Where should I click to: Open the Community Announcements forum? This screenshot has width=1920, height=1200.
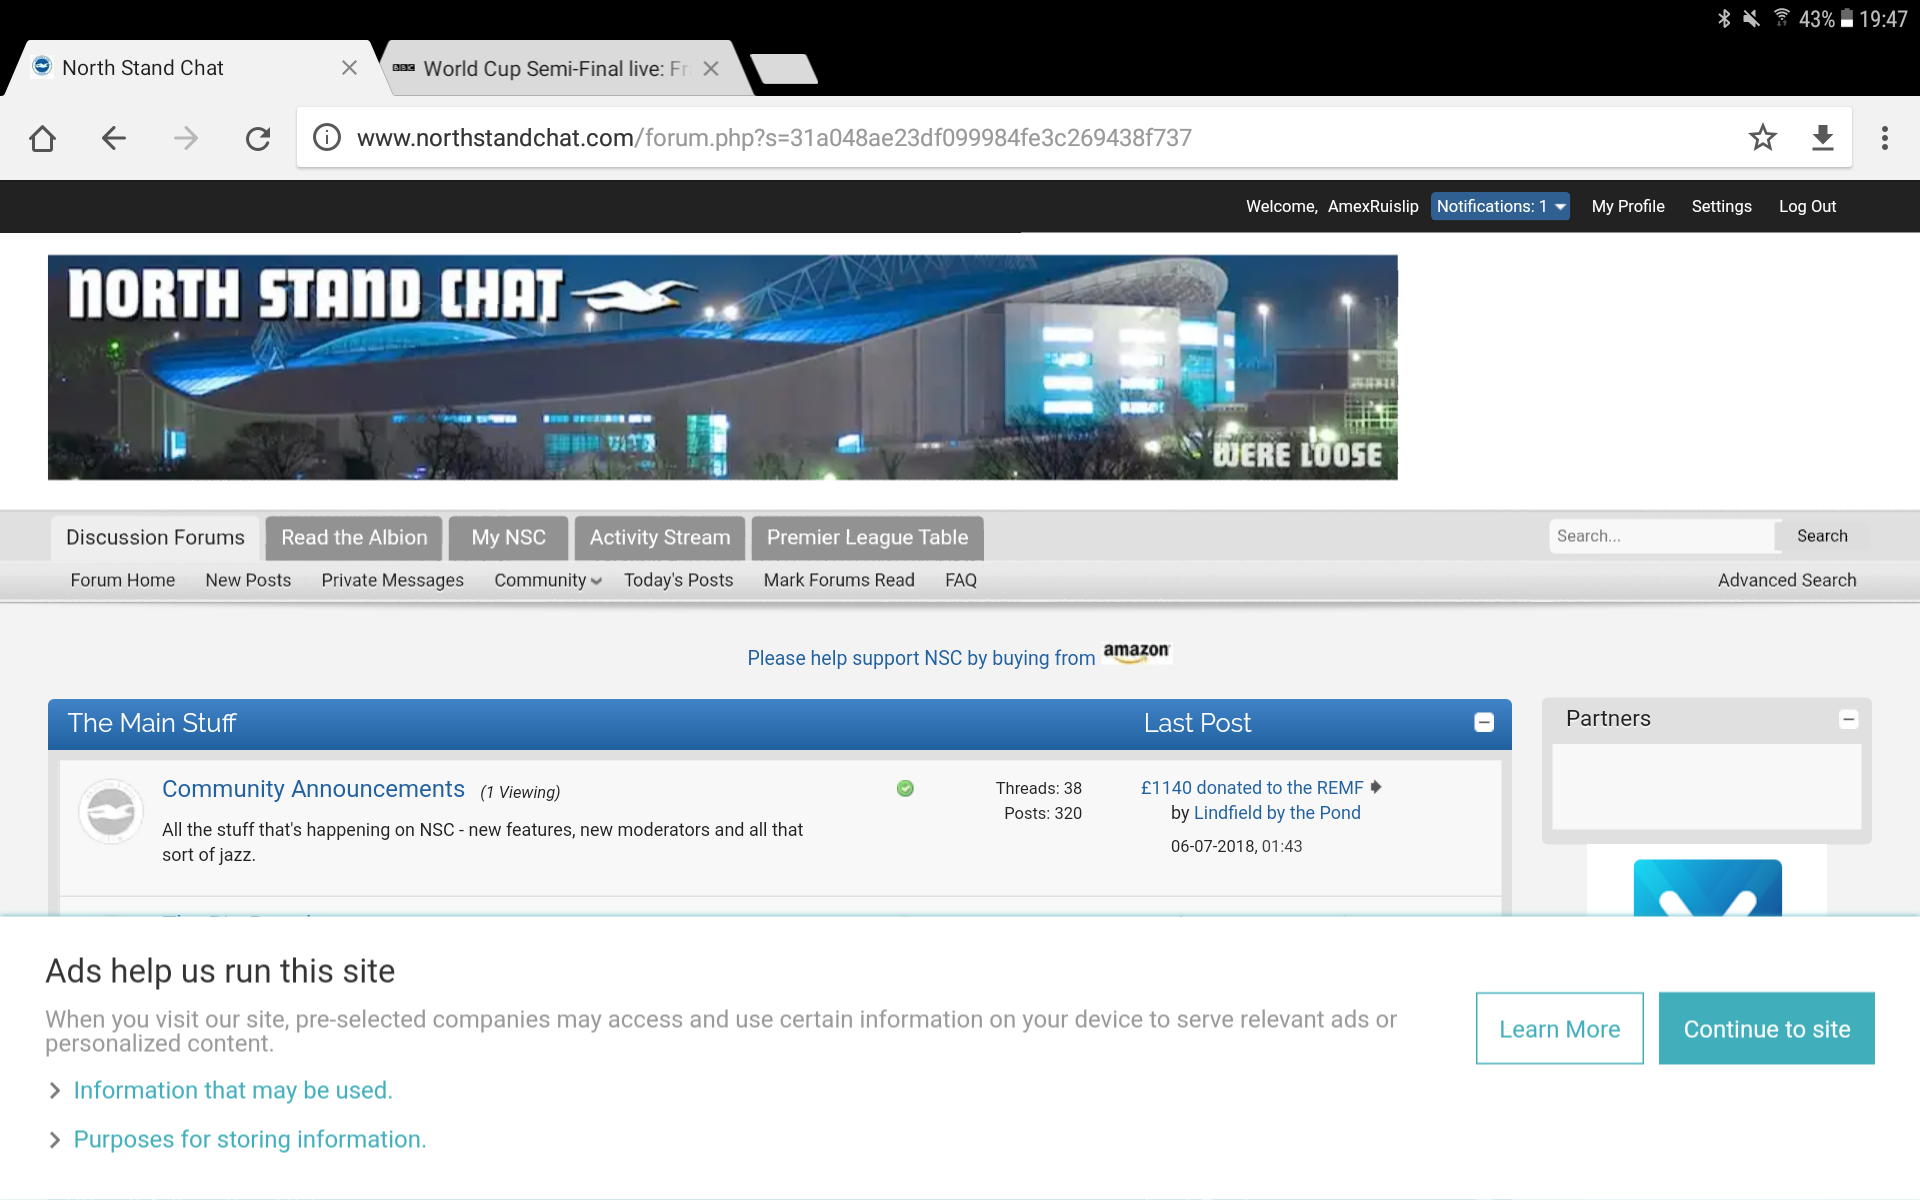[x=313, y=789]
